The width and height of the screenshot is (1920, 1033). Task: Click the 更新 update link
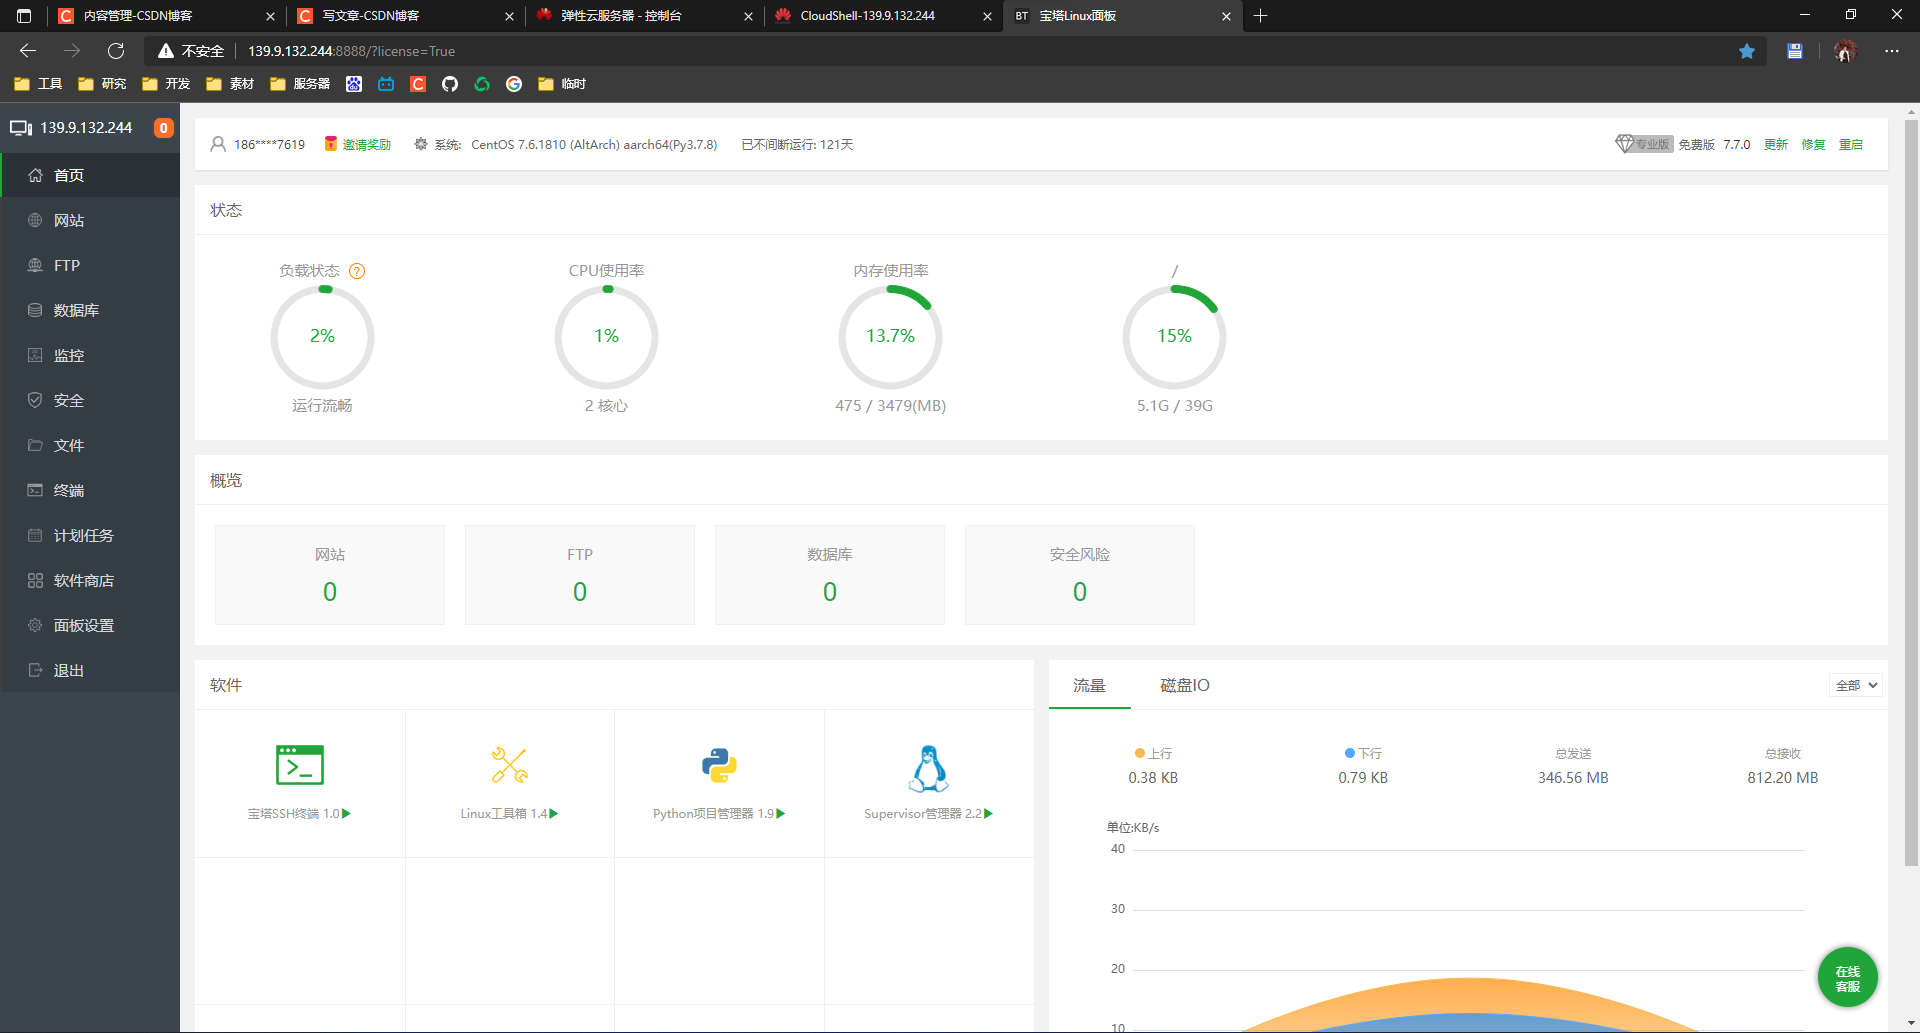point(1775,144)
